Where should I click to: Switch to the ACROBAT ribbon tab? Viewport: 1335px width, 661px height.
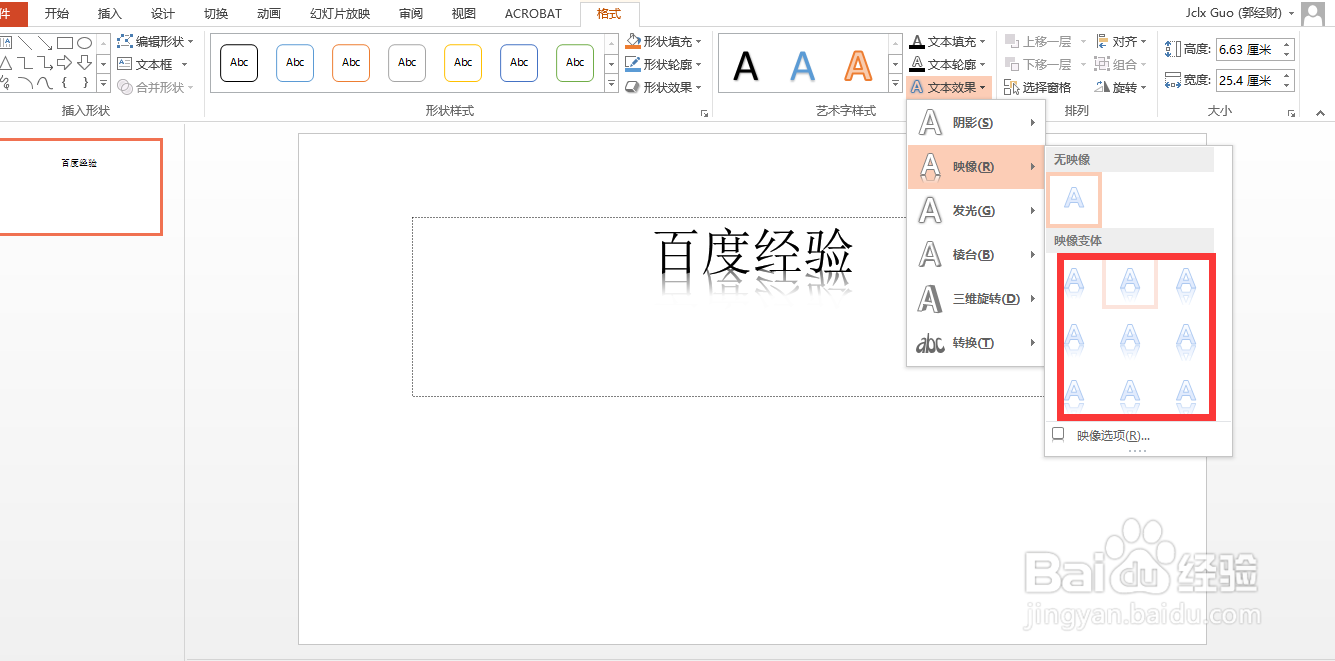[x=533, y=13]
